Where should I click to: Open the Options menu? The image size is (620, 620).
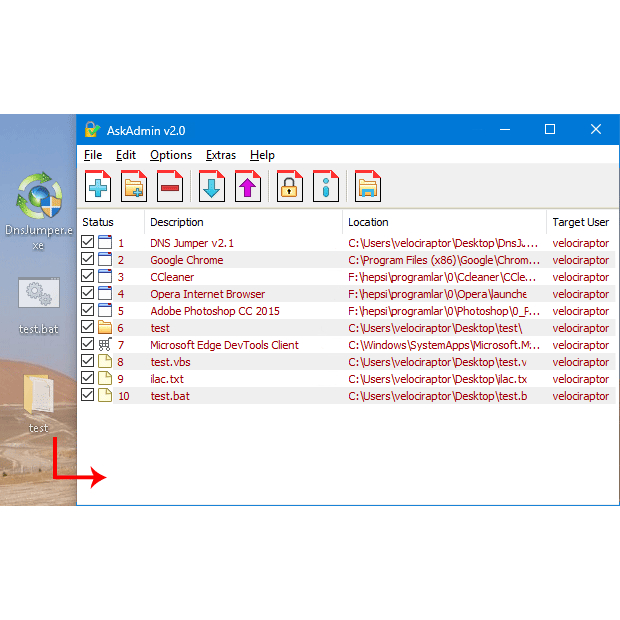[171, 155]
